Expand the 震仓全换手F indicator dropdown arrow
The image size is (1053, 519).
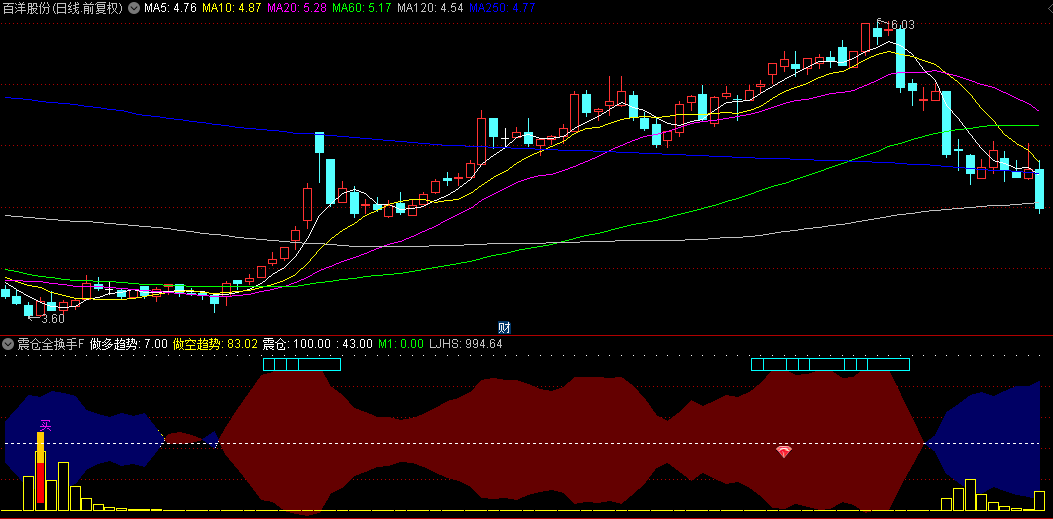(x=8, y=344)
